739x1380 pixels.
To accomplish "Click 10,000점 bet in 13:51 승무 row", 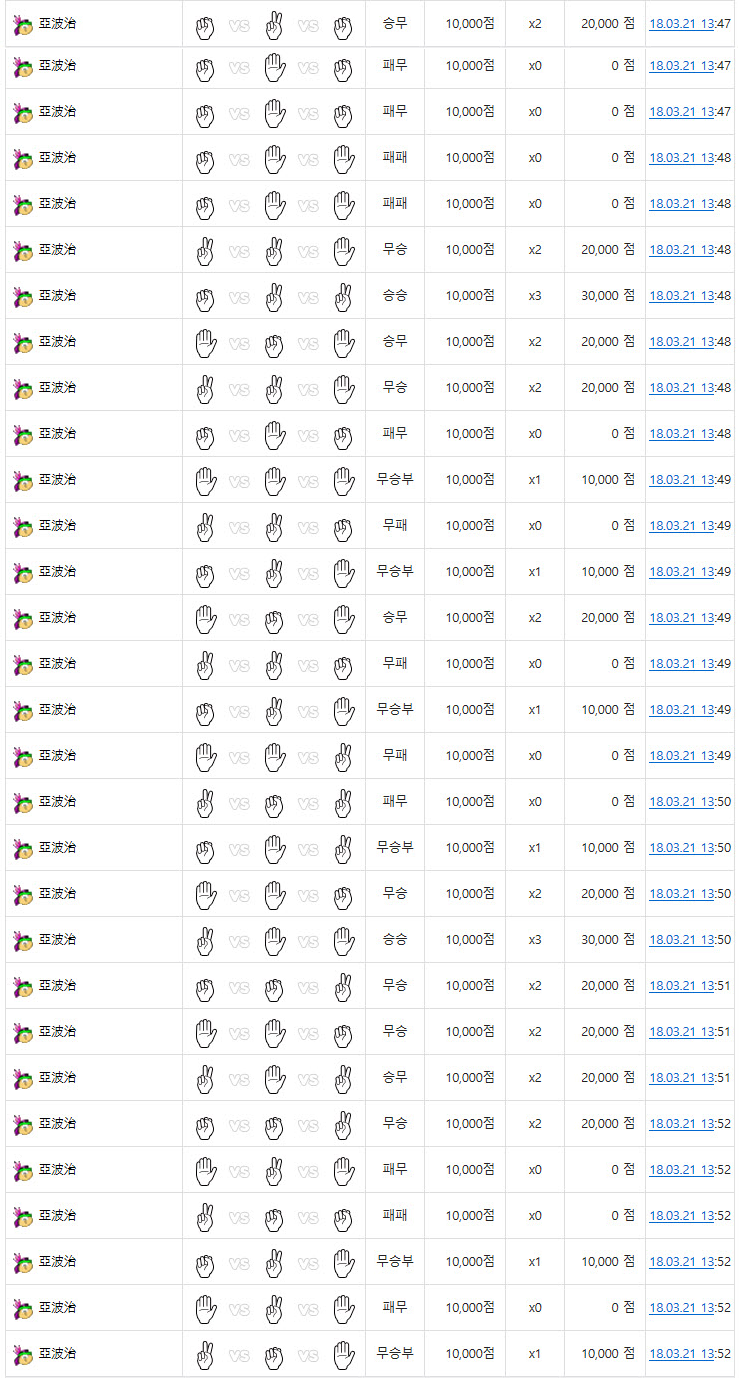I will click(x=470, y=1078).
